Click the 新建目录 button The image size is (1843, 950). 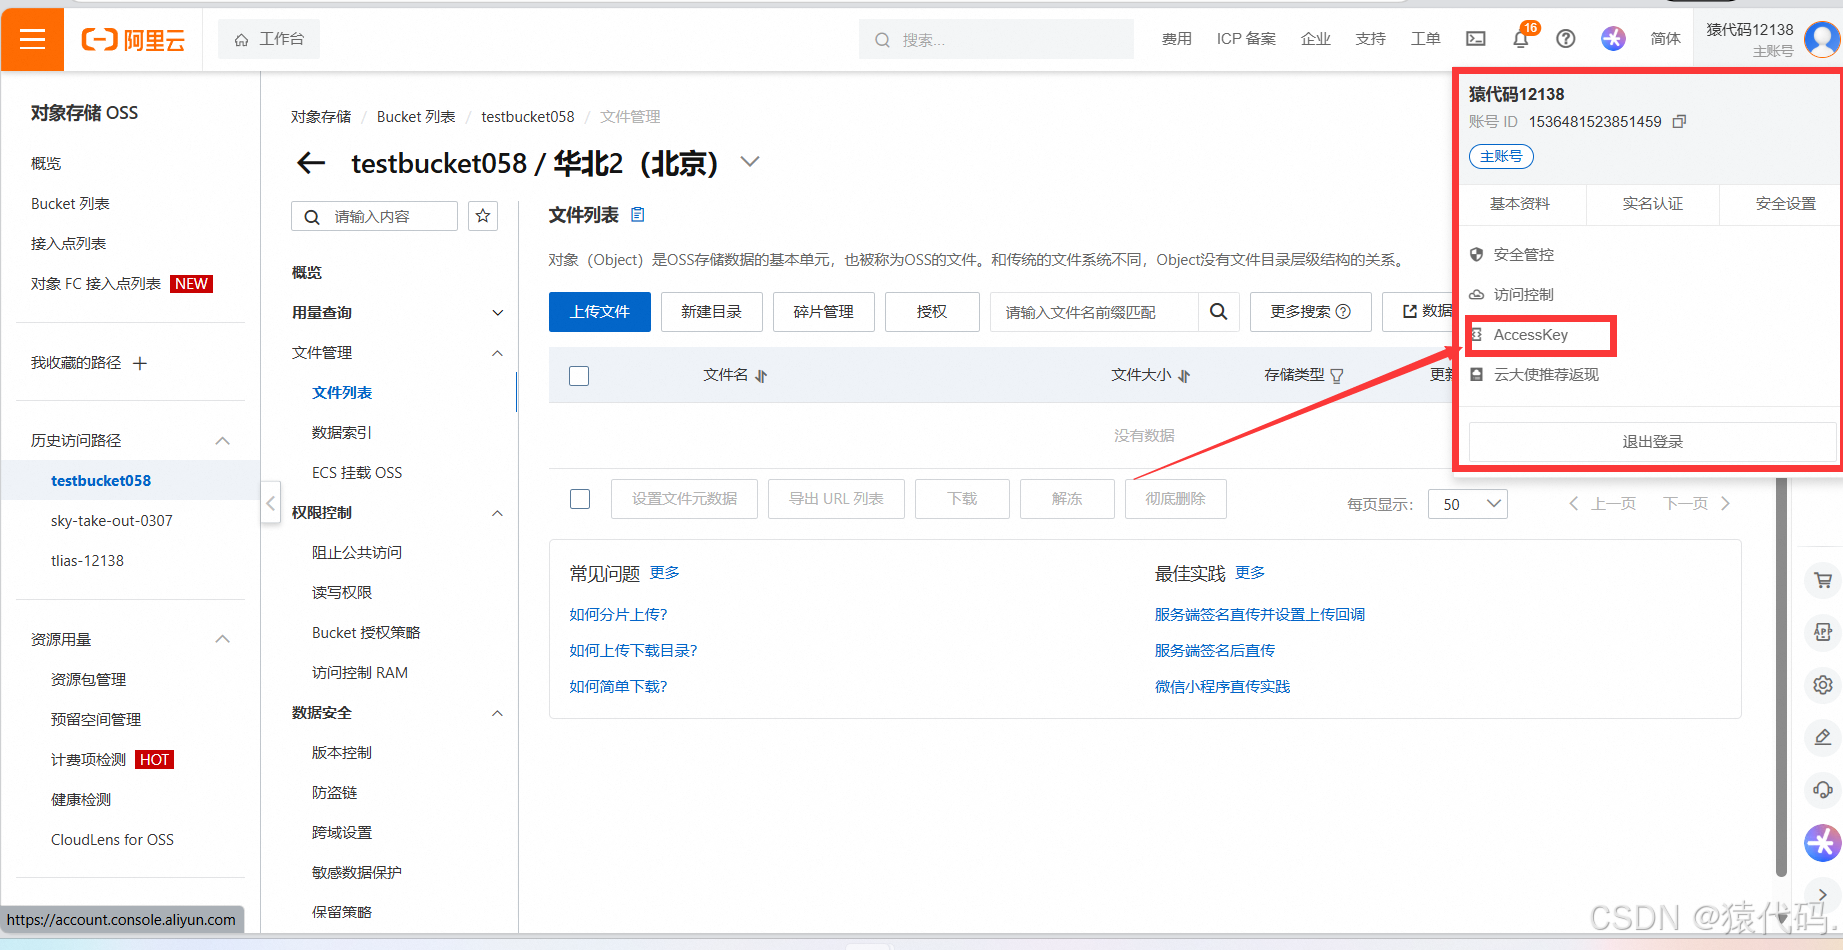pos(711,312)
